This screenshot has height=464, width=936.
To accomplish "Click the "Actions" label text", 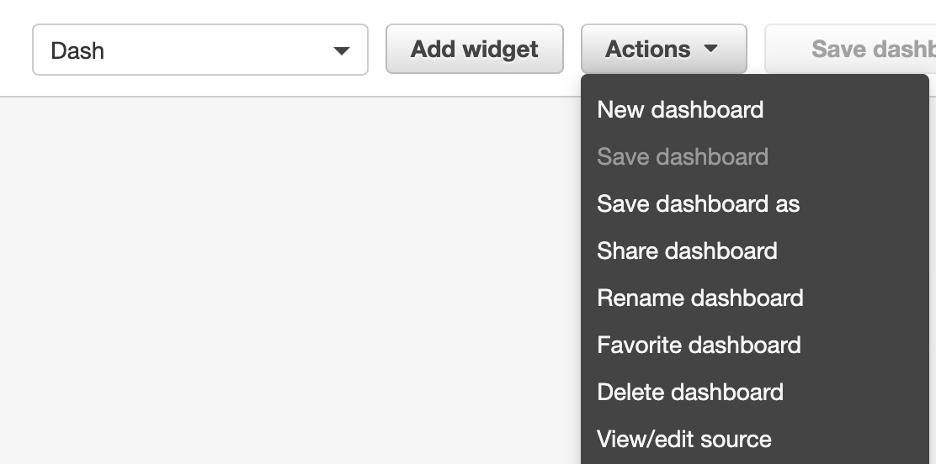I will point(647,49).
